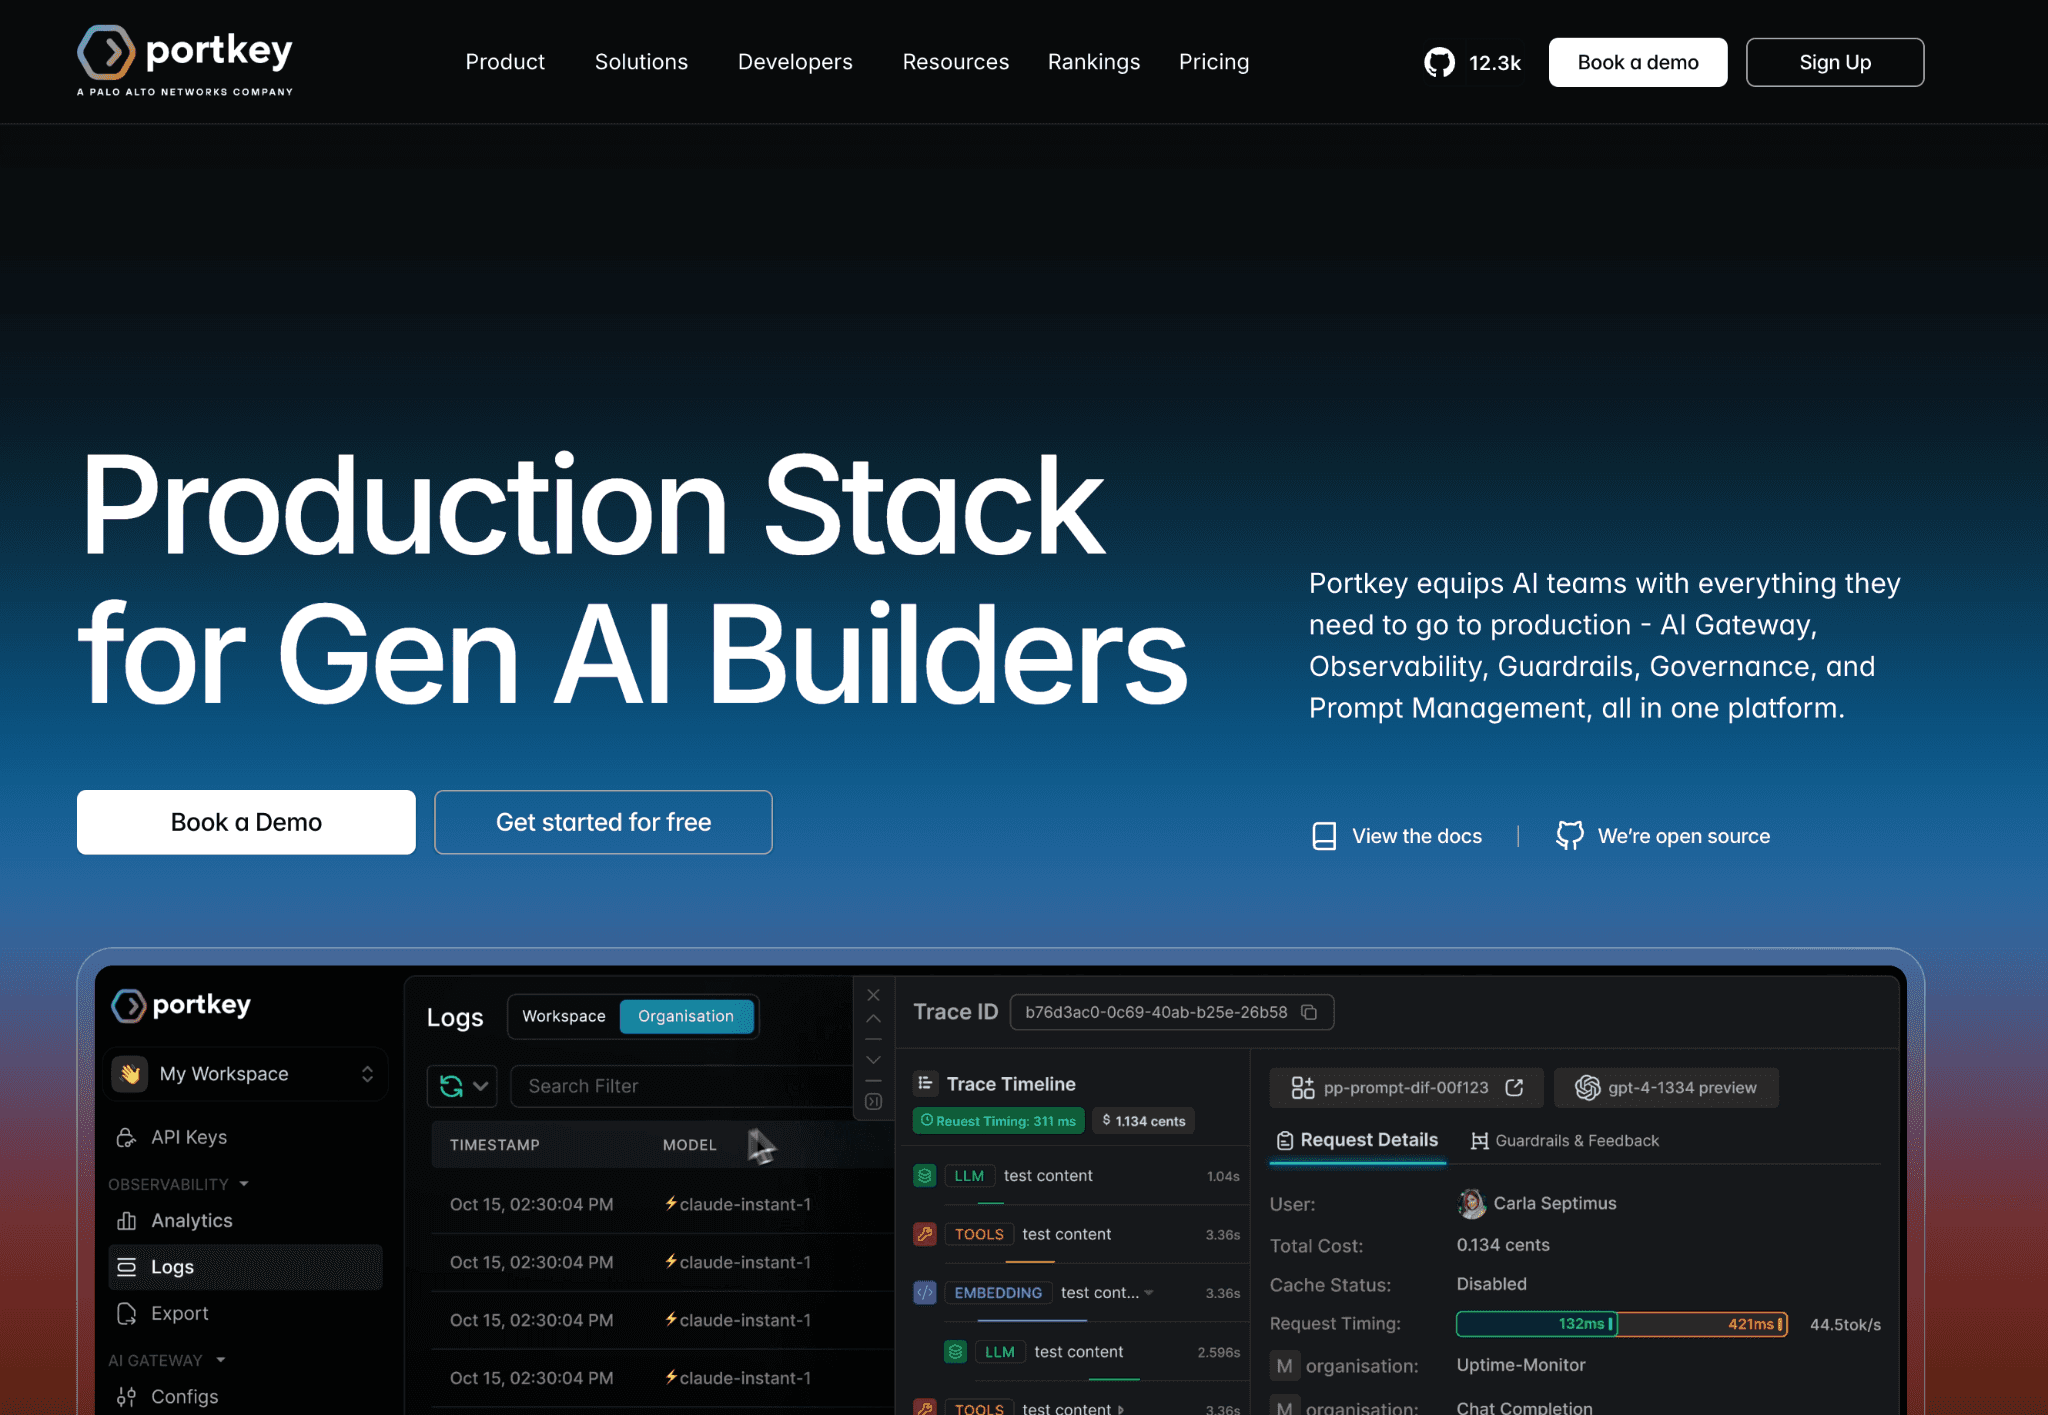Open the dropdown arrow next to refresh

[x=481, y=1086]
